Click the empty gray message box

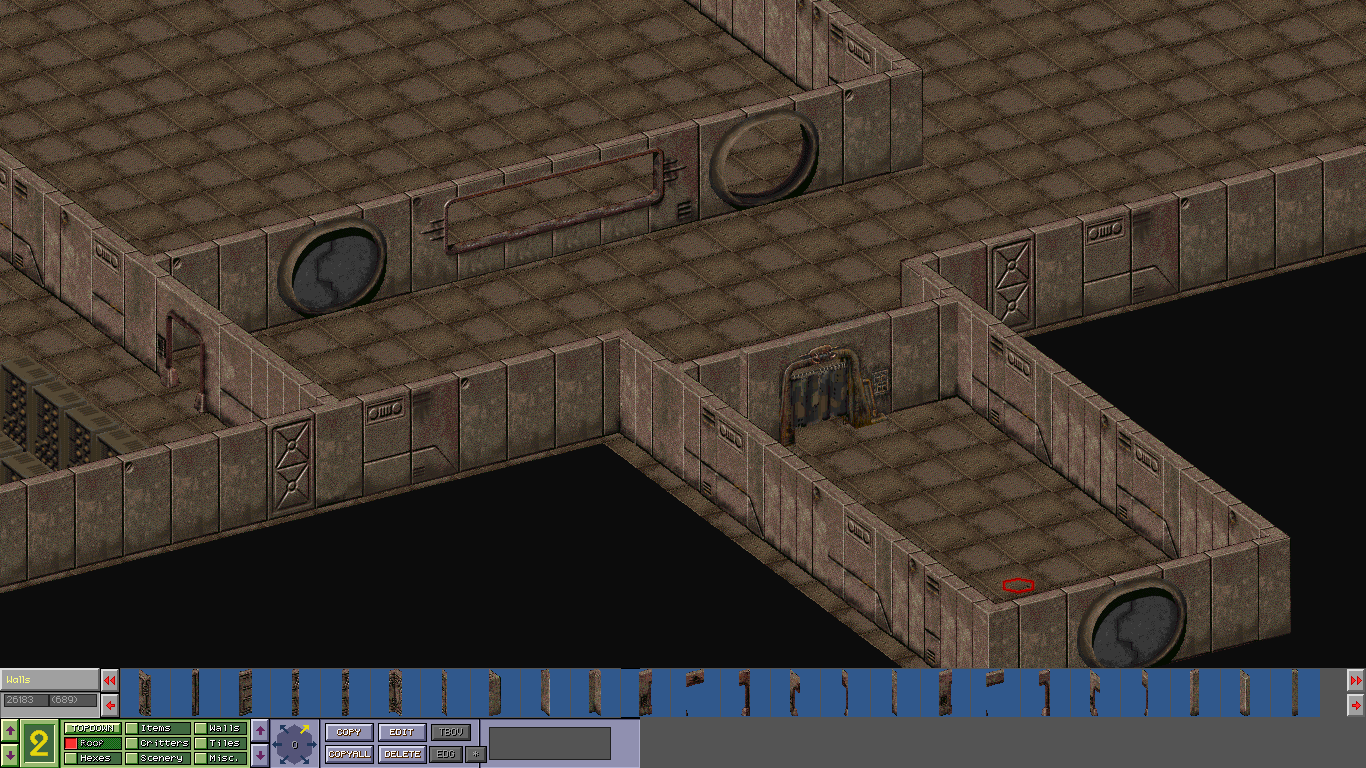click(550, 743)
